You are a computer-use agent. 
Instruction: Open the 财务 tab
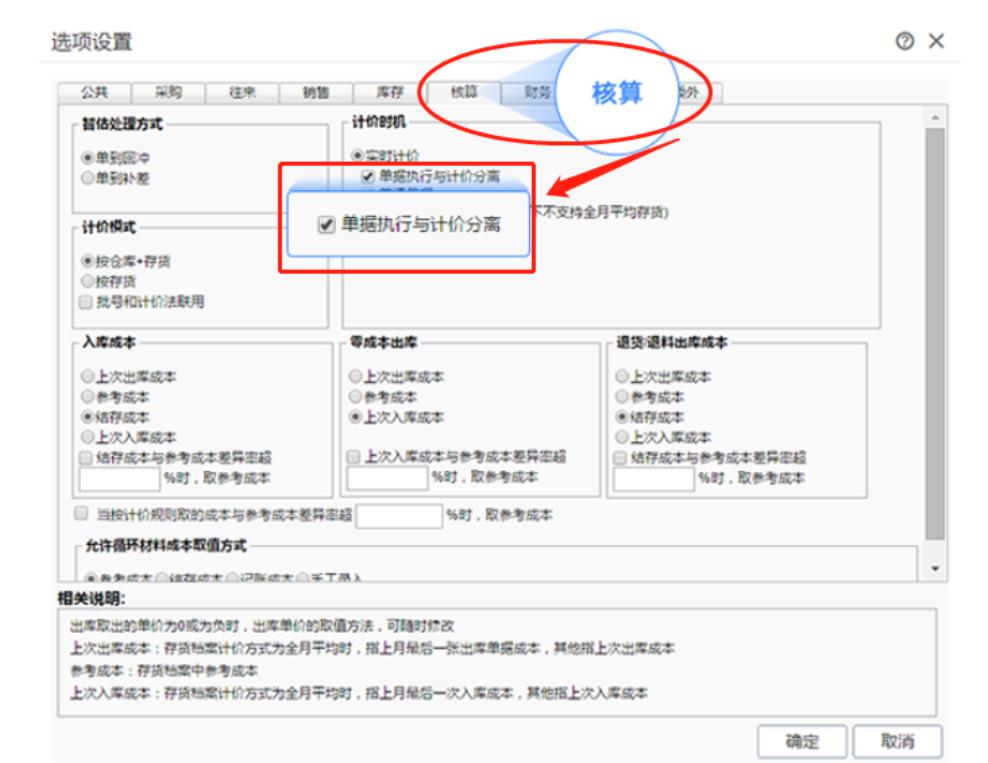coord(537,92)
